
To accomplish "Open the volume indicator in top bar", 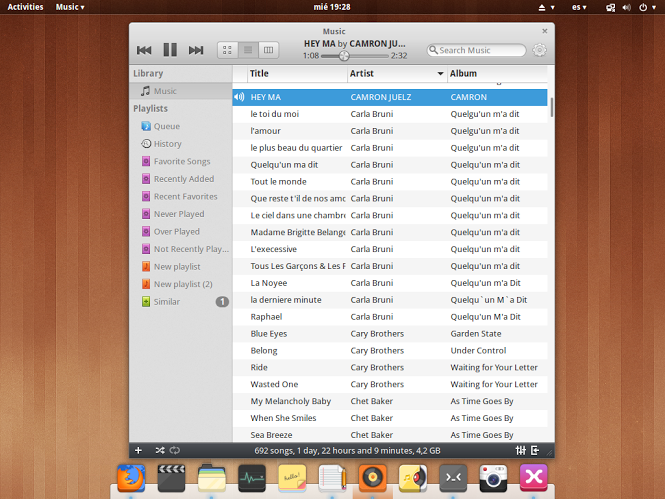I will click(x=626, y=7).
